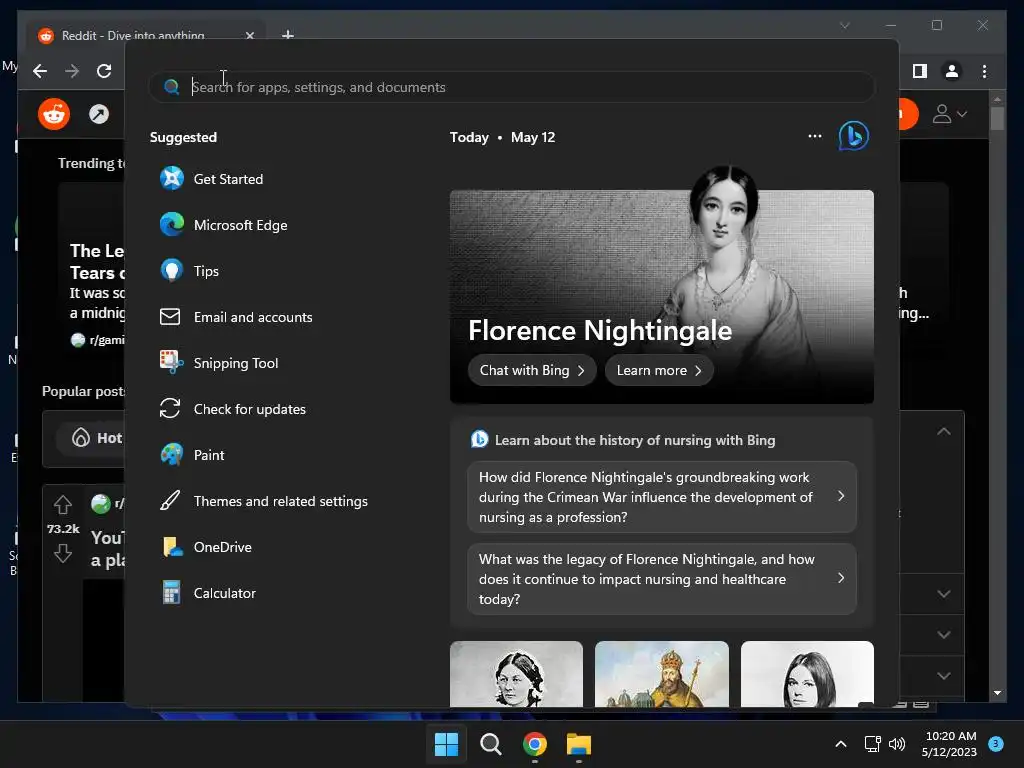The width and height of the screenshot is (1024, 768).
Task: Click Chat with Bing button
Action: pos(532,370)
